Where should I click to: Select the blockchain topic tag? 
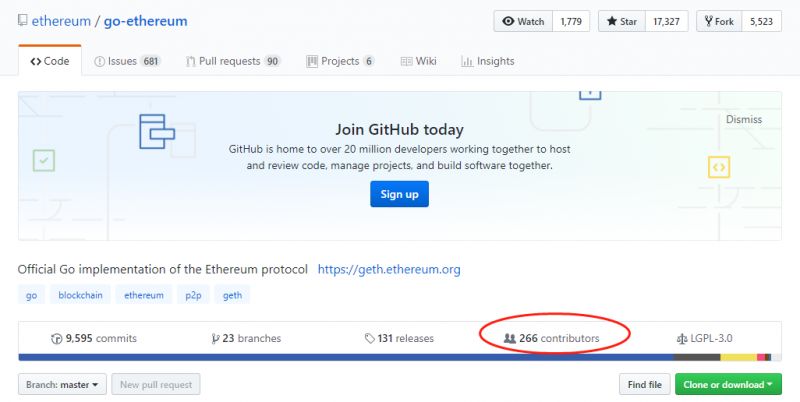pos(80,295)
